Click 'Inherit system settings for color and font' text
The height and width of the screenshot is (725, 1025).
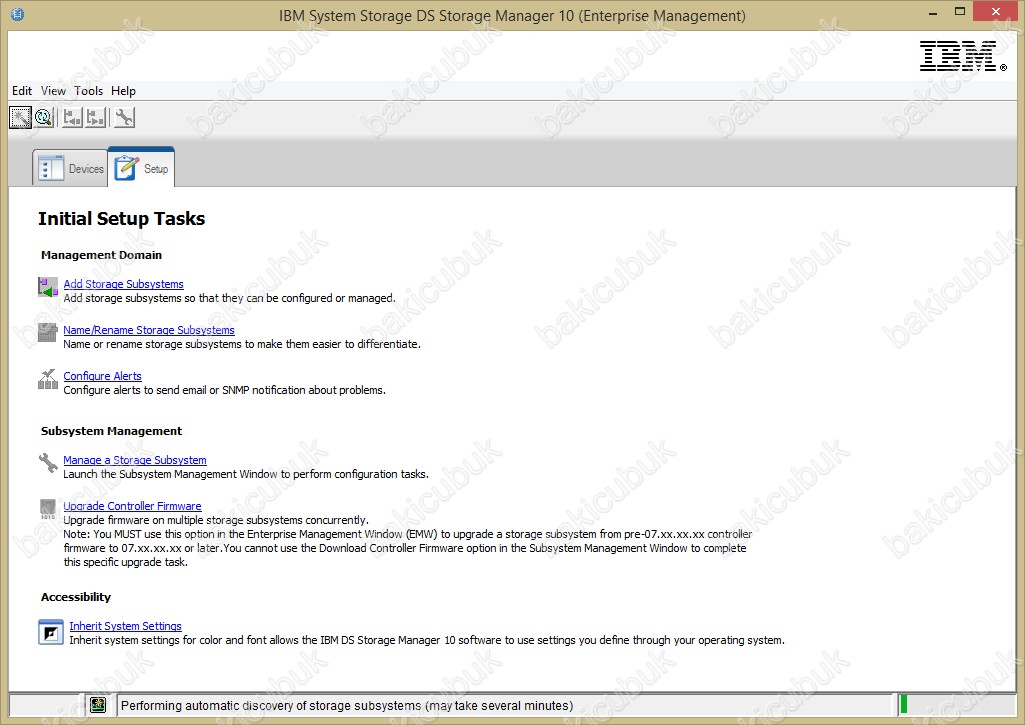tap(427, 640)
